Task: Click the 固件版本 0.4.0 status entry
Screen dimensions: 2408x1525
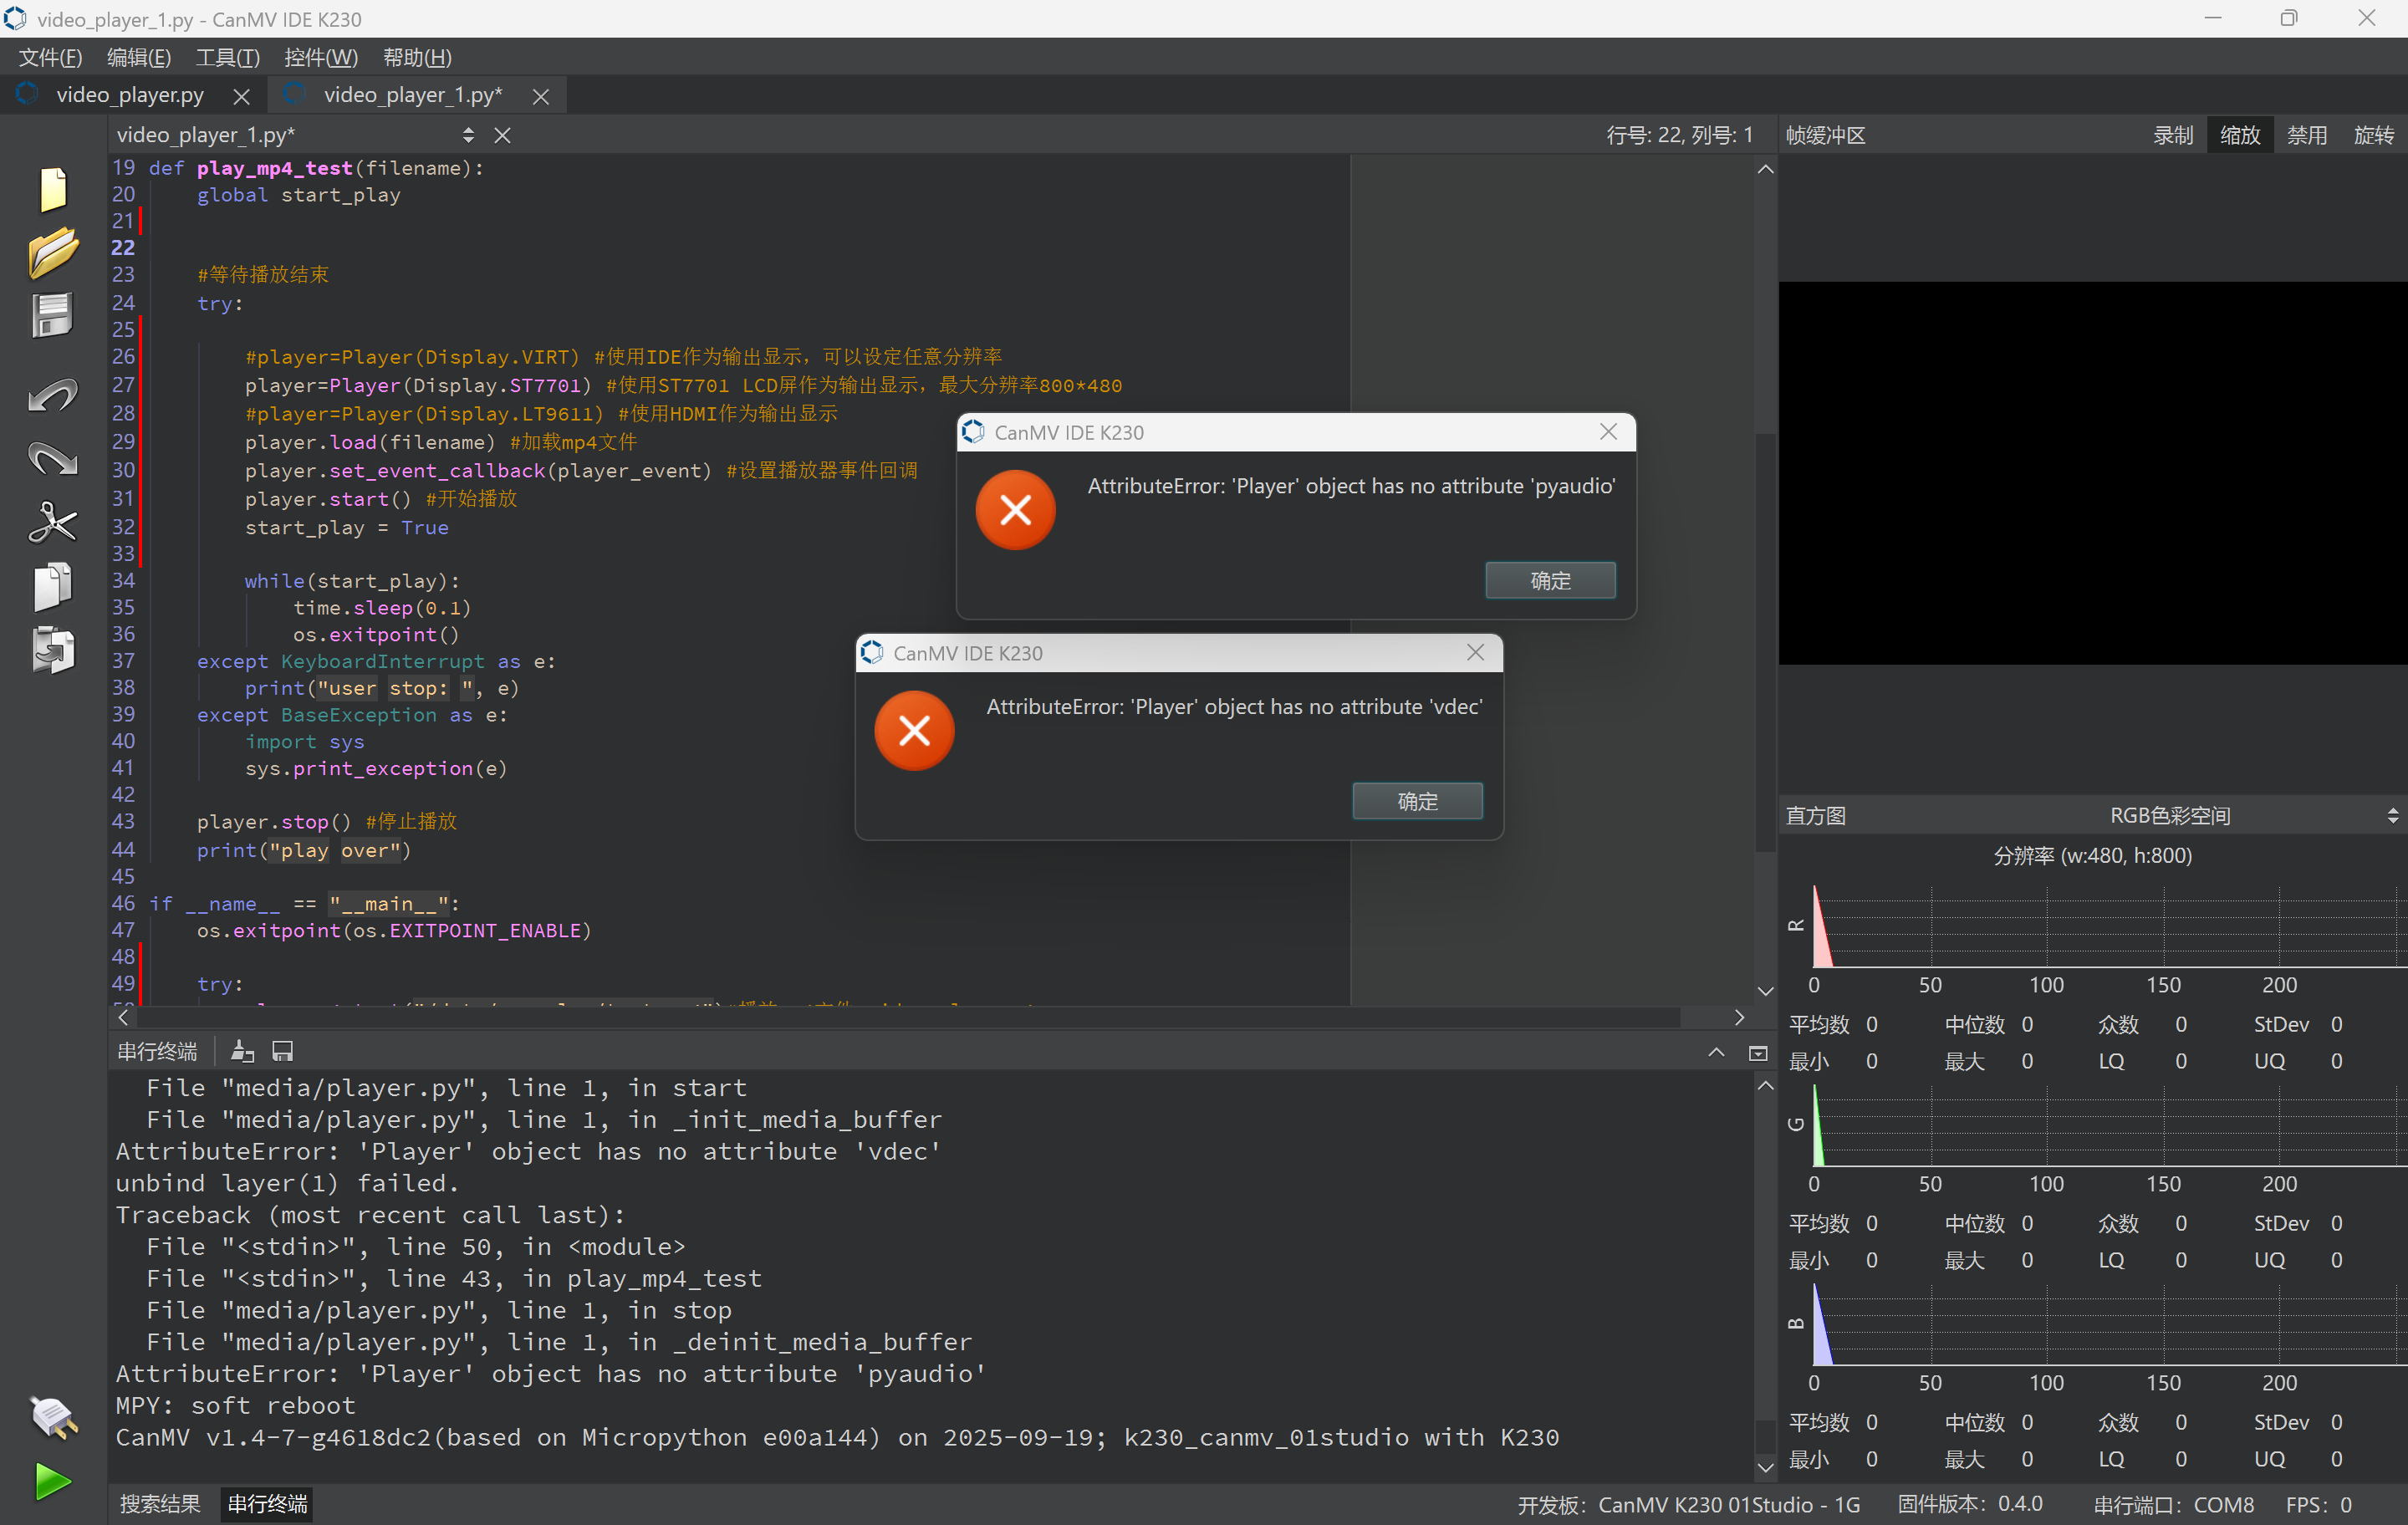Action: 1970,1504
